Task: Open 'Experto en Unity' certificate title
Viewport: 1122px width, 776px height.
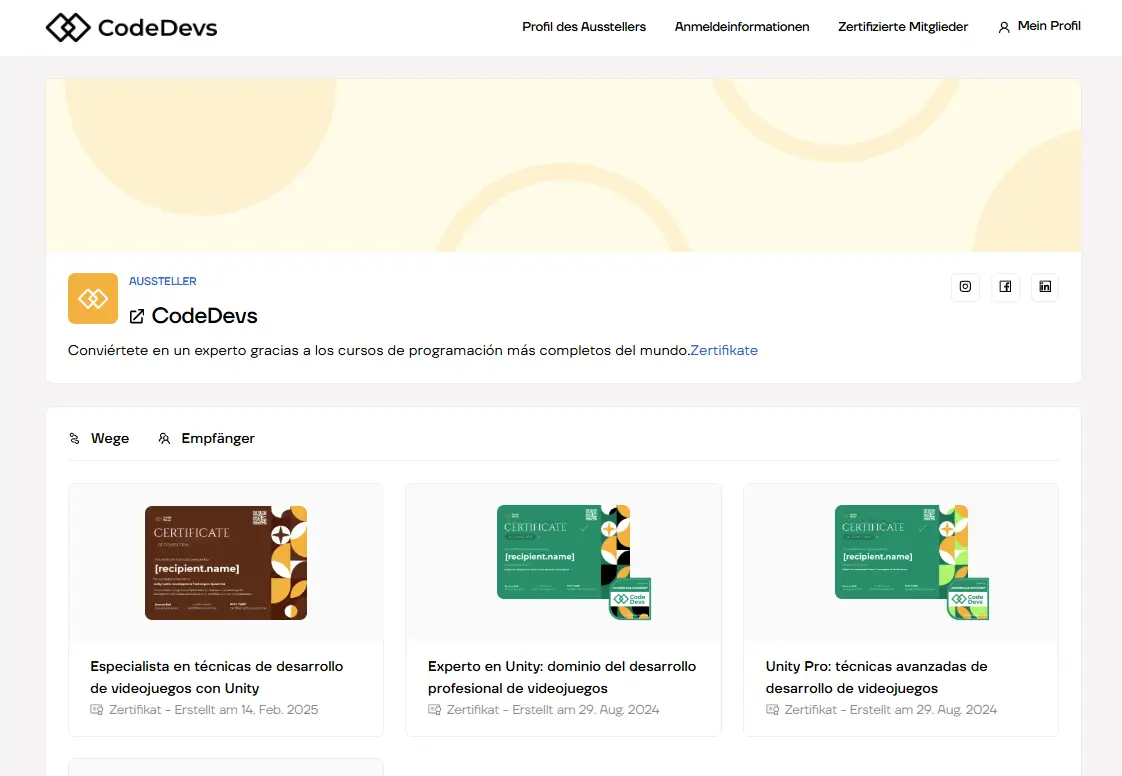Action: pos(562,676)
